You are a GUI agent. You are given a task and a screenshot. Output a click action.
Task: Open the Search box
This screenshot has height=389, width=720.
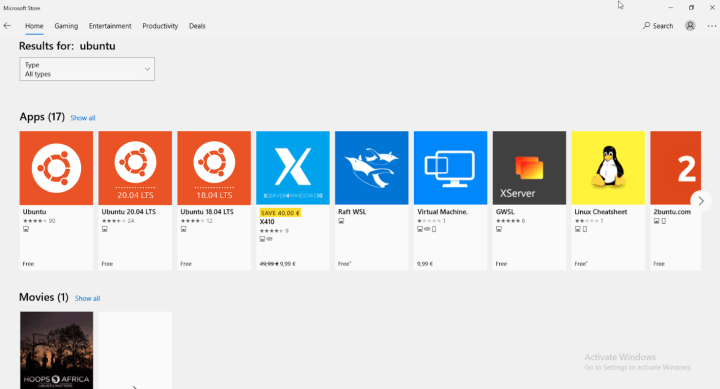(658, 26)
